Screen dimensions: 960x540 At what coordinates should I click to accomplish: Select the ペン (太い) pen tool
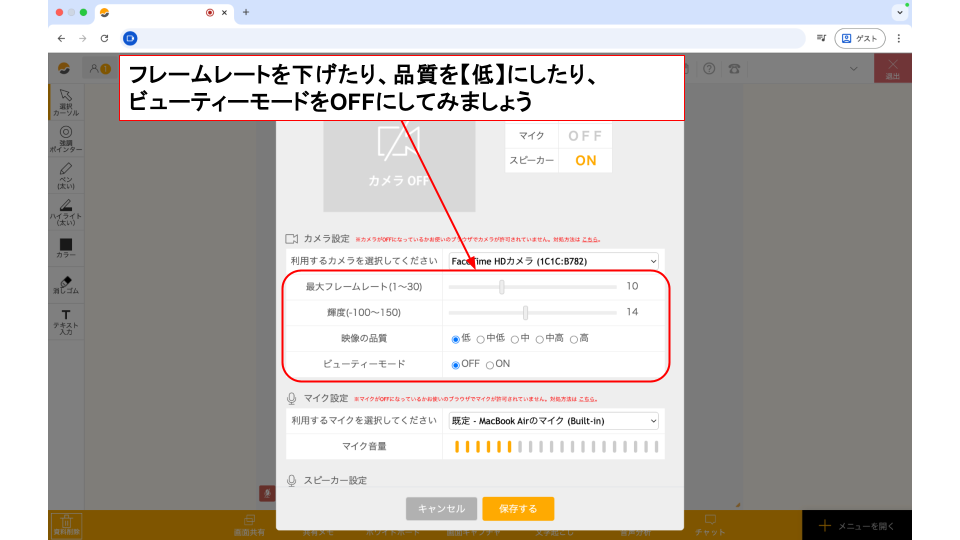(65, 174)
